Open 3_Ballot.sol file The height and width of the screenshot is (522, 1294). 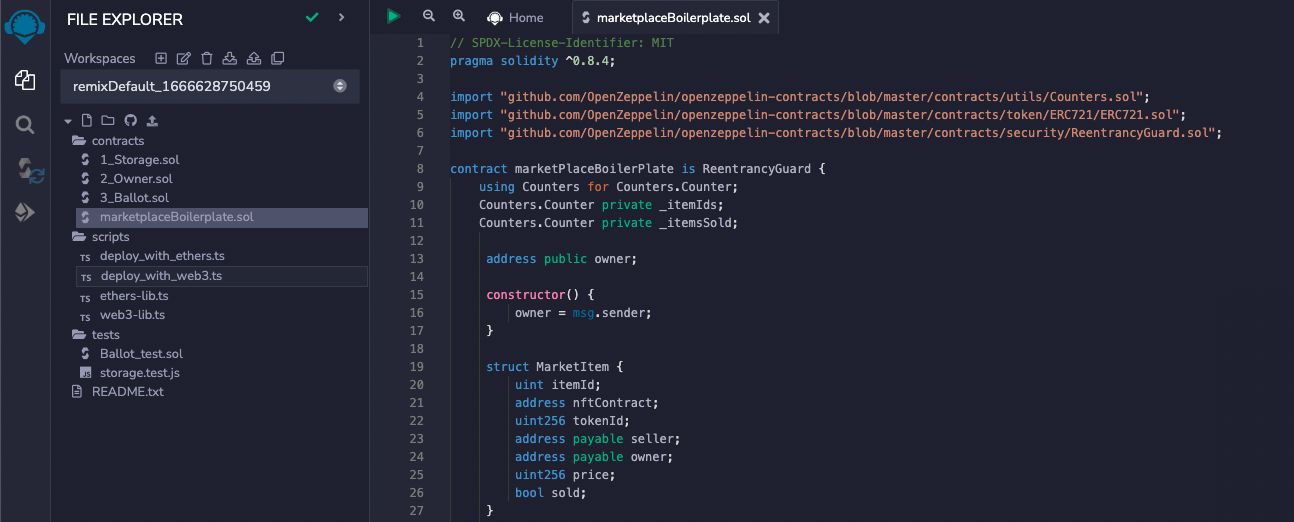[134, 198]
